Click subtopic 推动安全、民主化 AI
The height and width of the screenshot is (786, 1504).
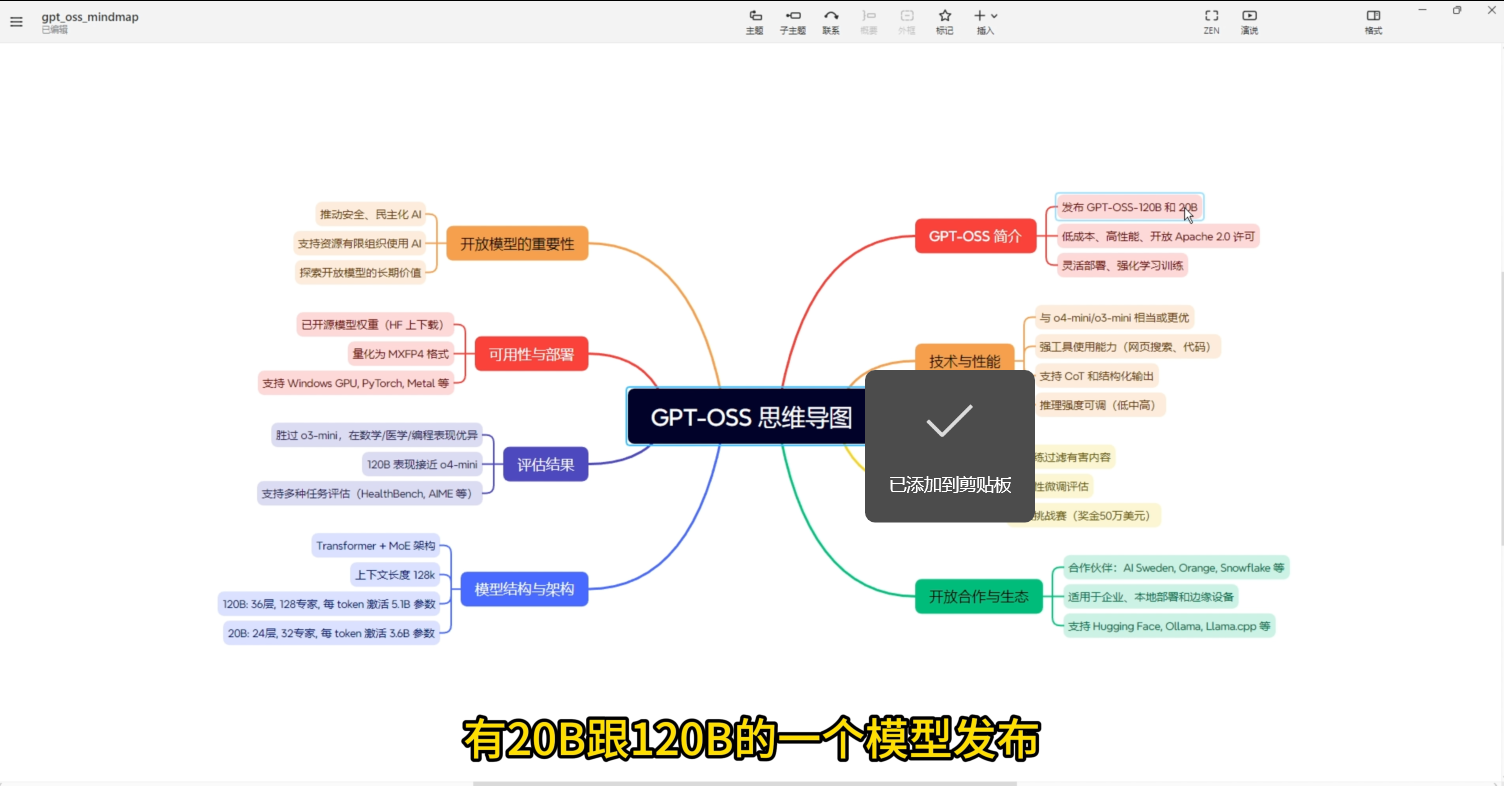coord(370,214)
